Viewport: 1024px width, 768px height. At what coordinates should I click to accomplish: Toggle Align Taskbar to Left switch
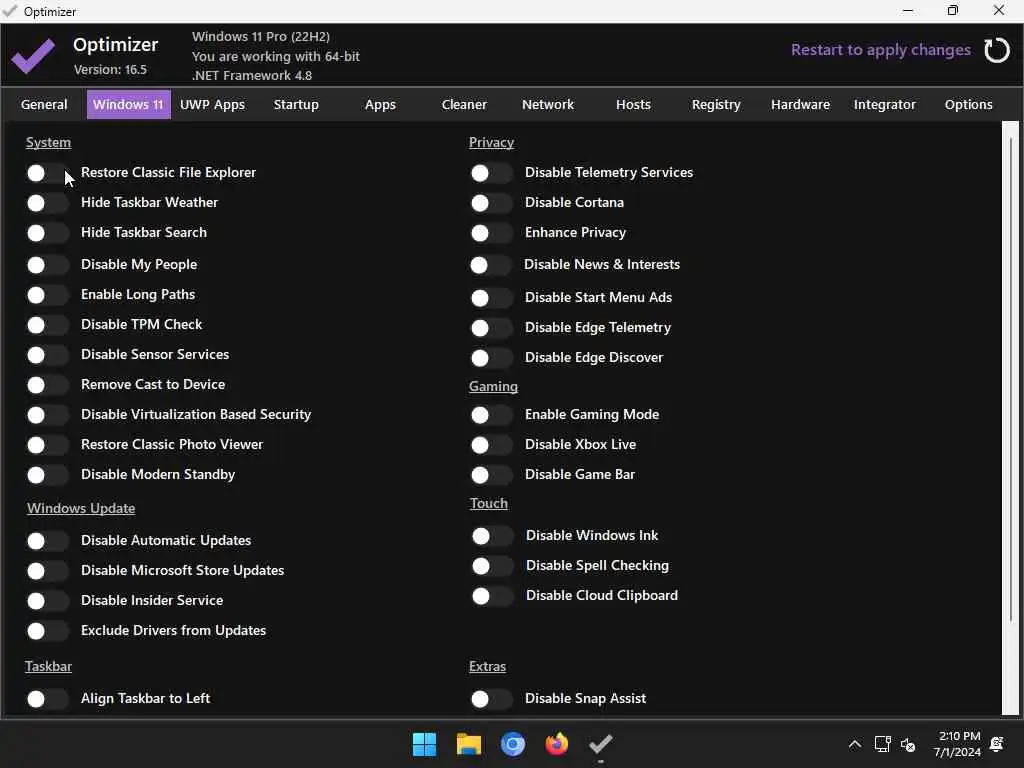(47, 699)
